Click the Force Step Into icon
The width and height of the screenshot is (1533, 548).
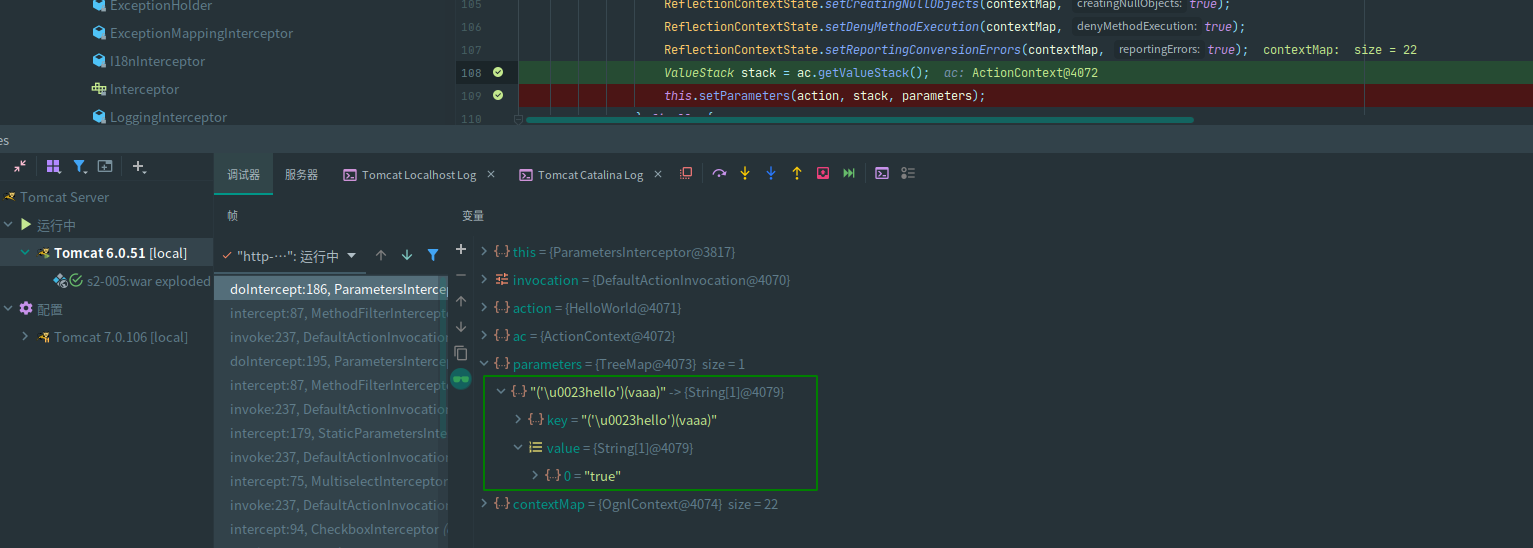pos(771,173)
